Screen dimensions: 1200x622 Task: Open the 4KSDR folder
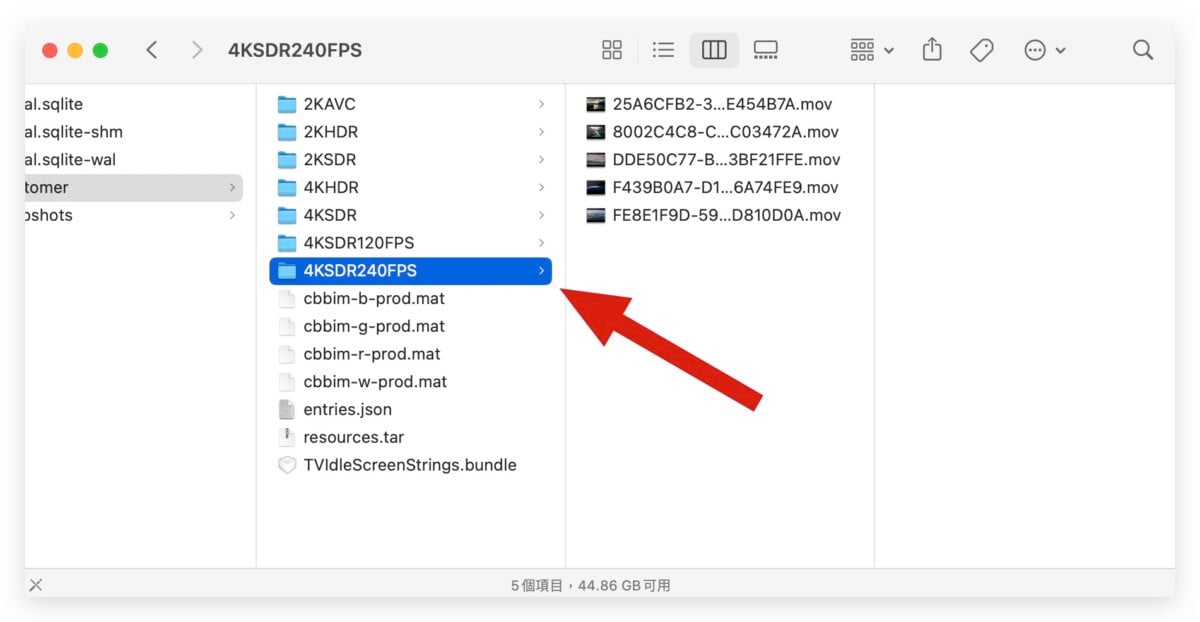coord(411,215)
